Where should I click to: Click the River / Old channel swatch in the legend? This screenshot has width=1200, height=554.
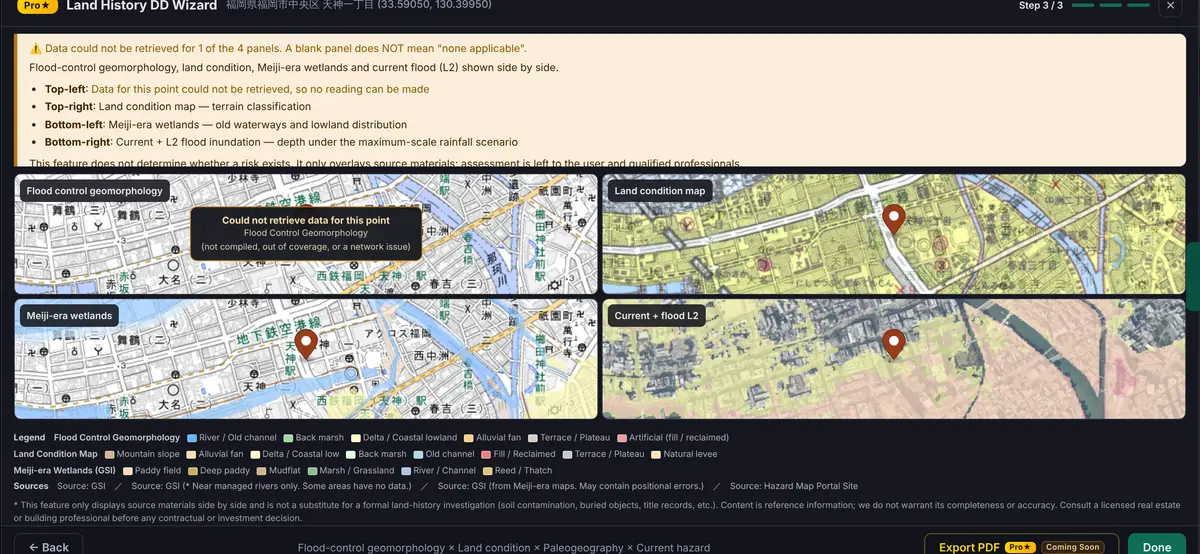click(x=191, y=438)
